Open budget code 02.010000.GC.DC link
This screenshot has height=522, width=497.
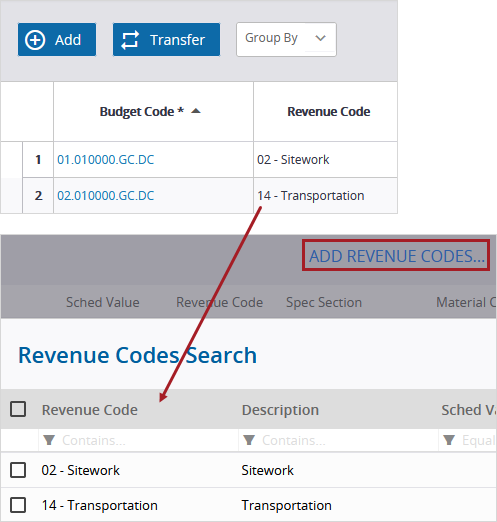coord(106,196)
